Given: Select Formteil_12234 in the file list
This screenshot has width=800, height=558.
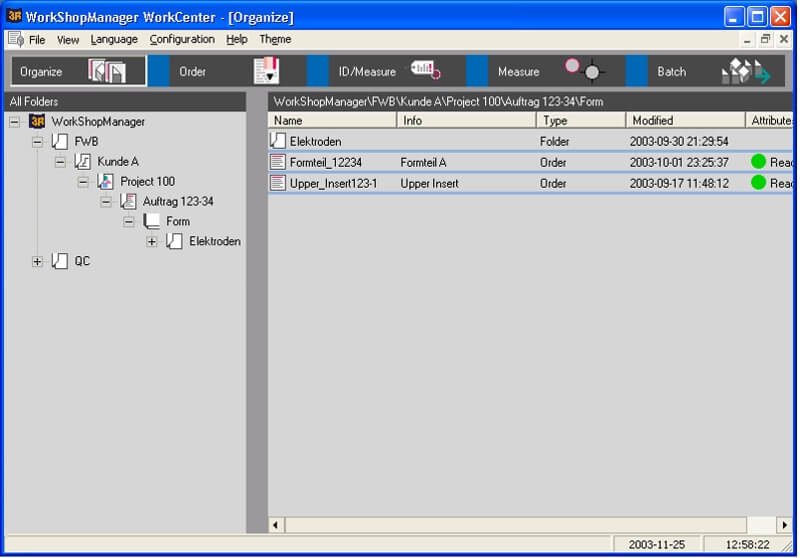Looking at the screenshot, I should point(326,163).
